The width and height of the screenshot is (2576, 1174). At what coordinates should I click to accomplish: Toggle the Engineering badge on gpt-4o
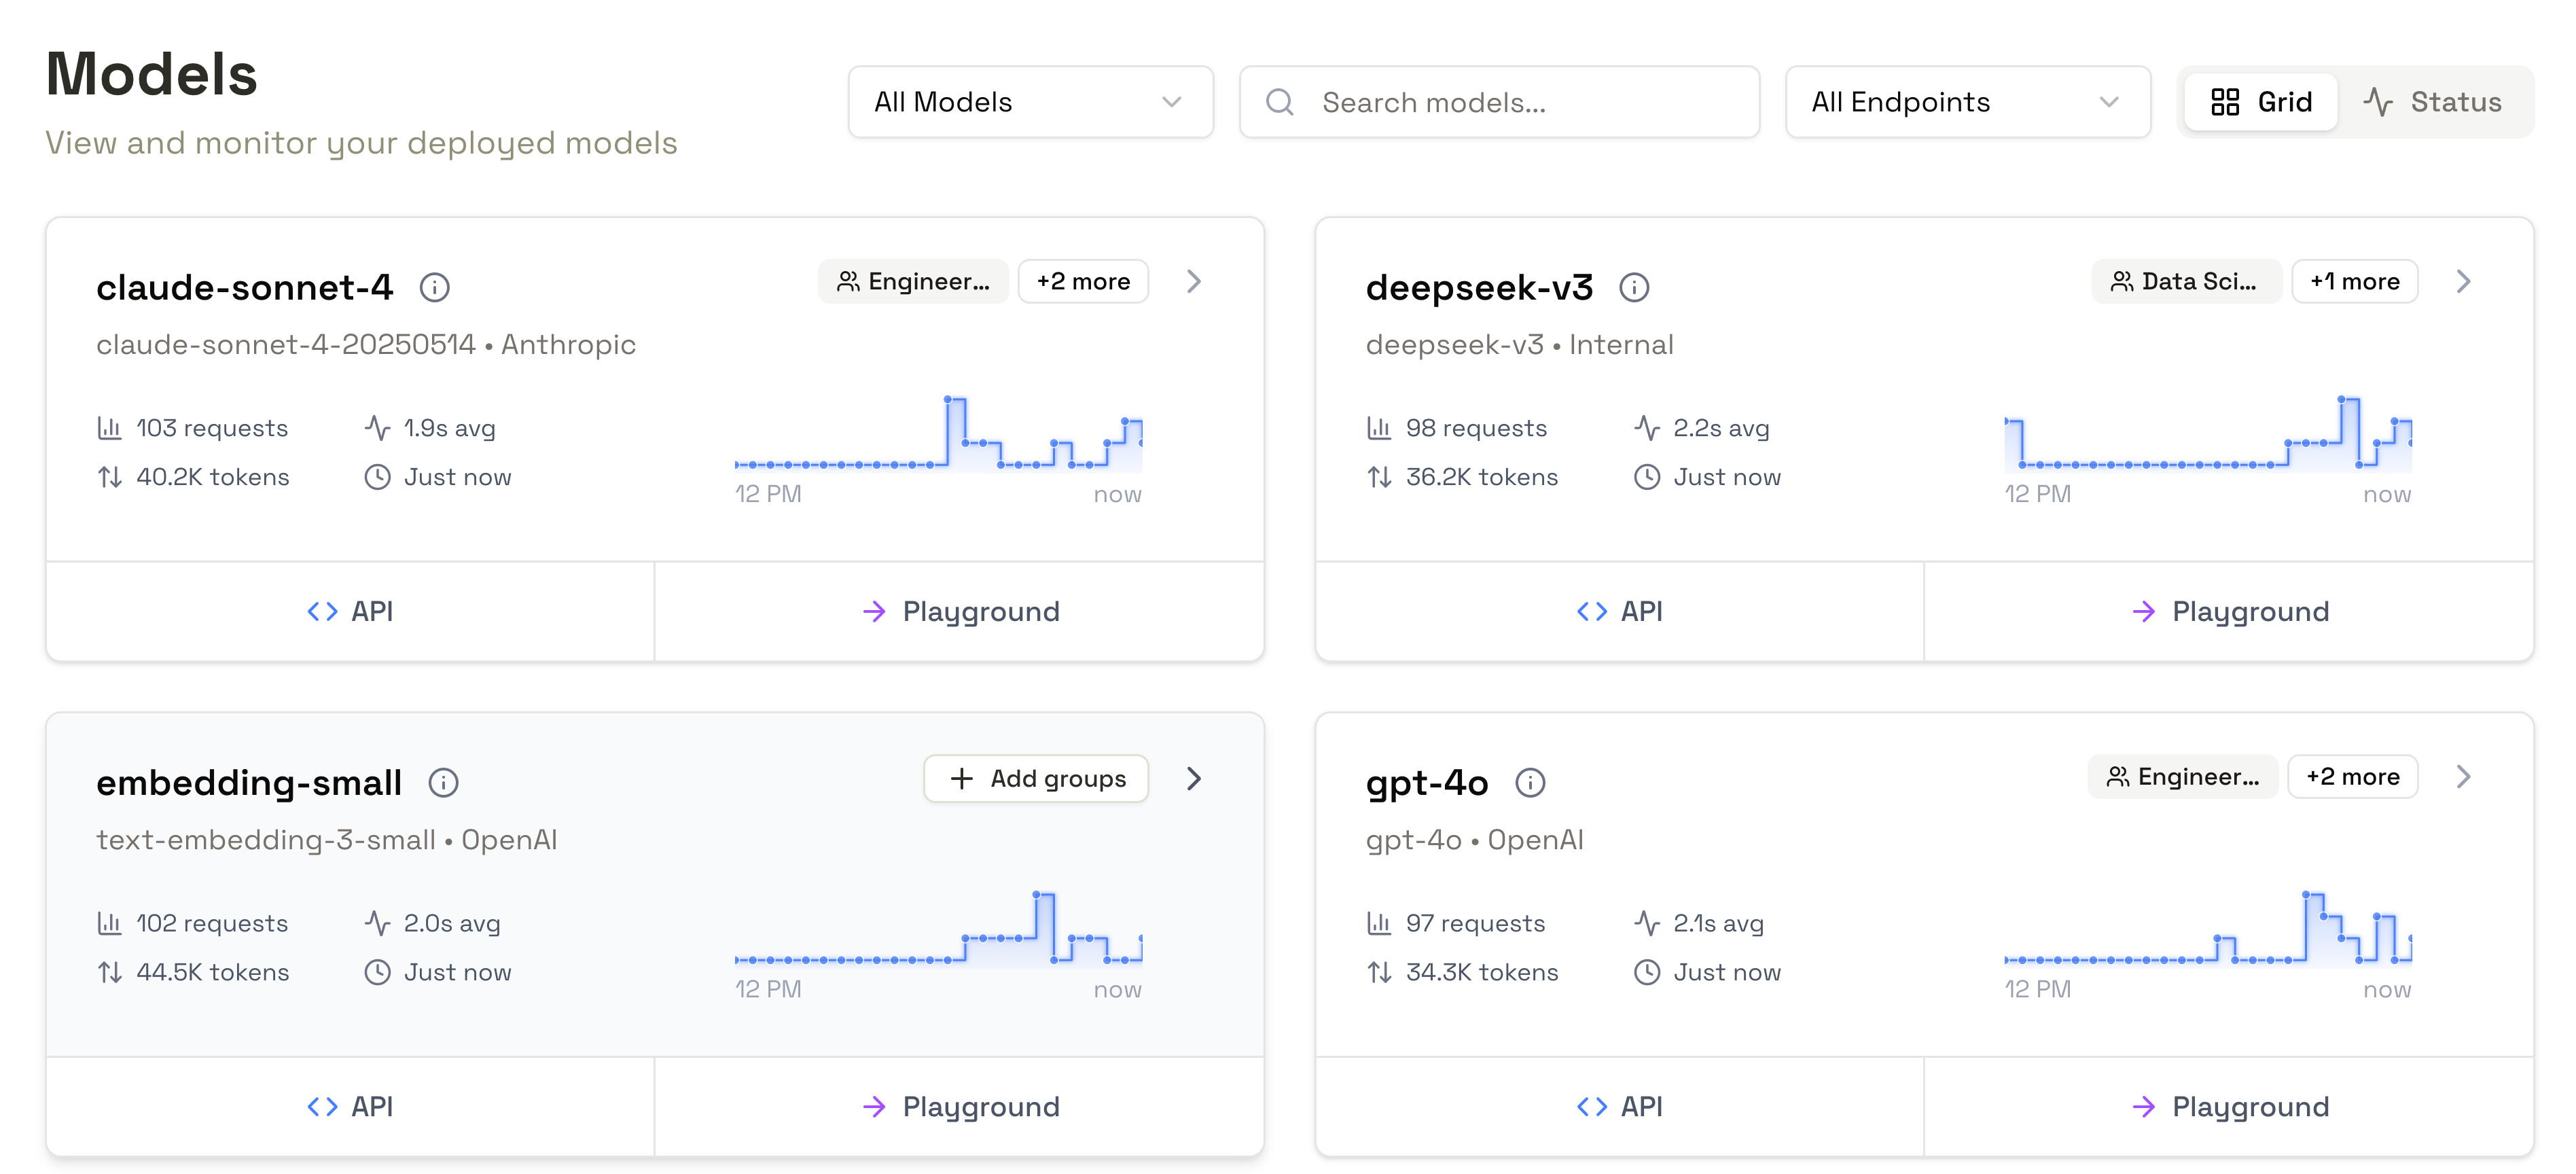coord(2183,777)
